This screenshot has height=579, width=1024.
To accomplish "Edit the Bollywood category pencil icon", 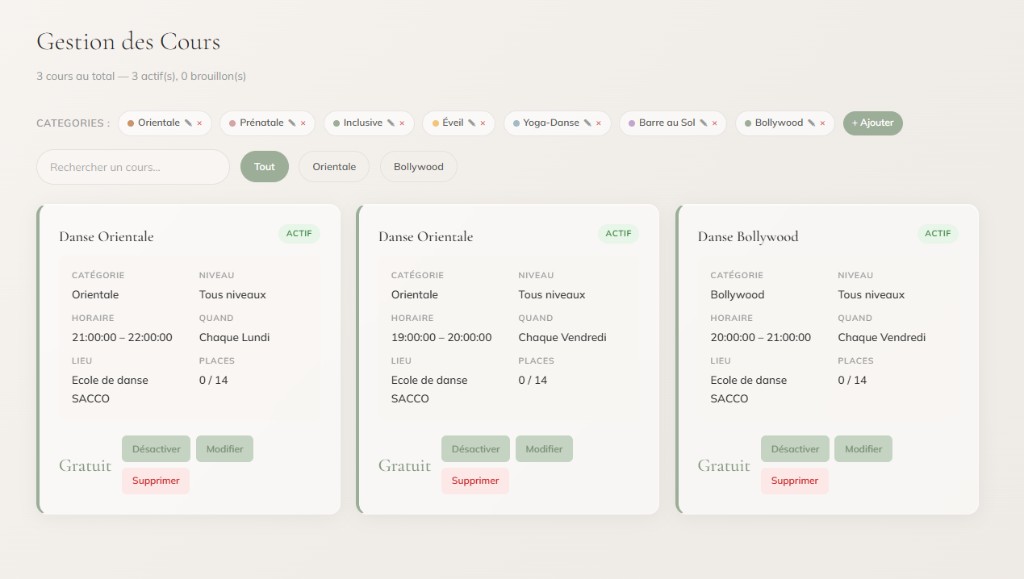I will pos(811,123).
